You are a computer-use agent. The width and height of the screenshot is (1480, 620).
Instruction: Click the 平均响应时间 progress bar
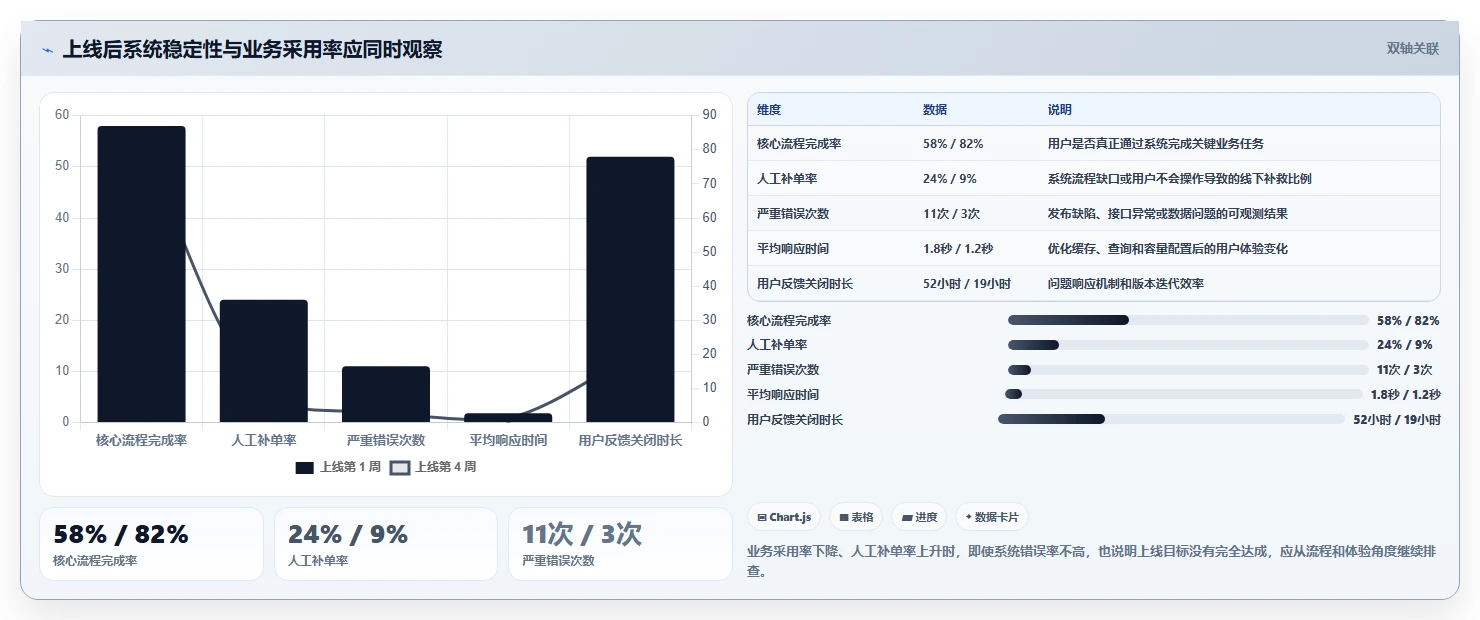point(1184,394)
